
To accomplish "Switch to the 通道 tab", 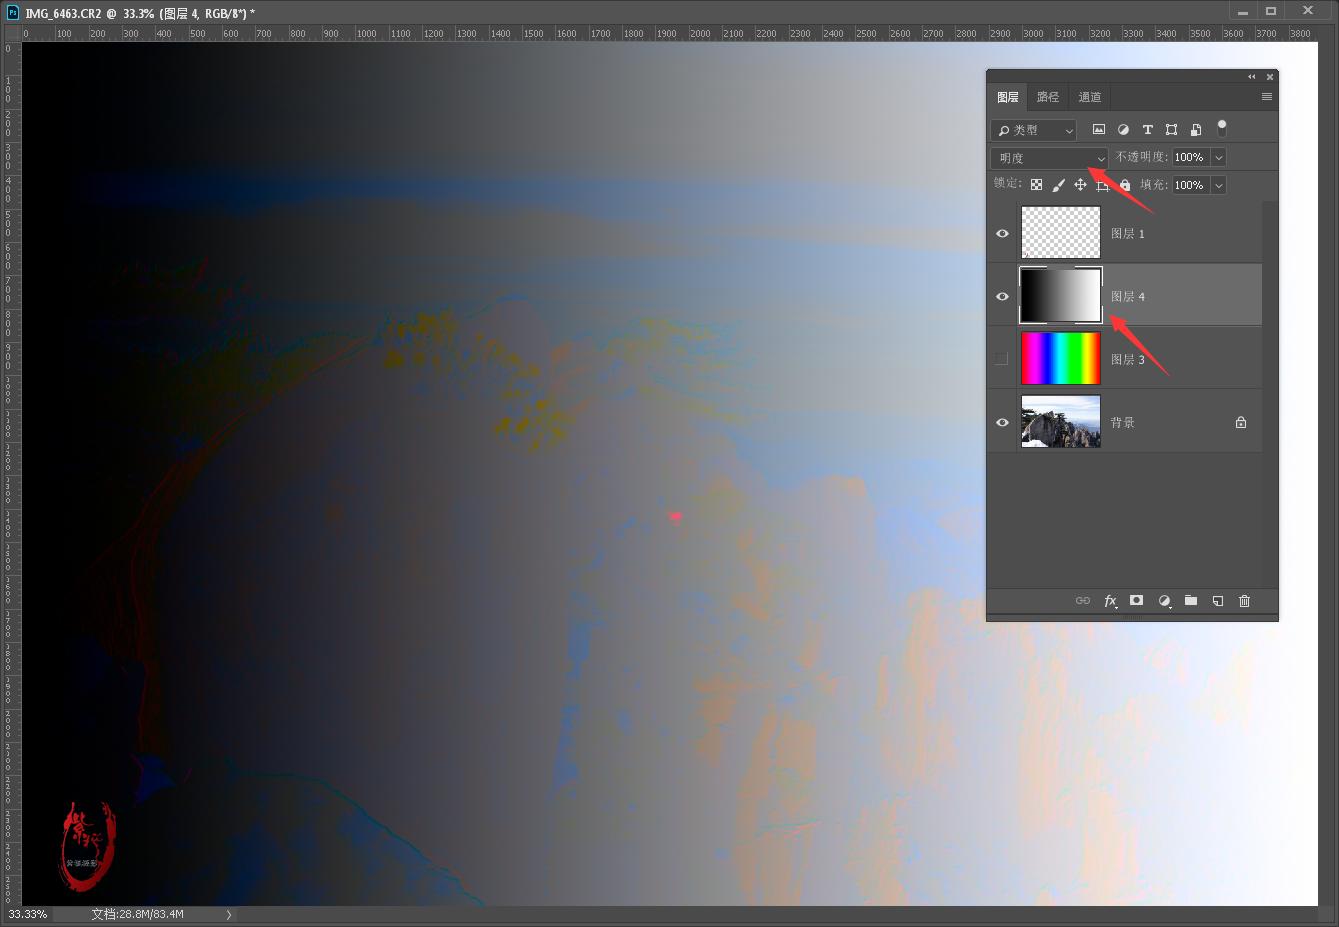I will (x=1089, y=97).
